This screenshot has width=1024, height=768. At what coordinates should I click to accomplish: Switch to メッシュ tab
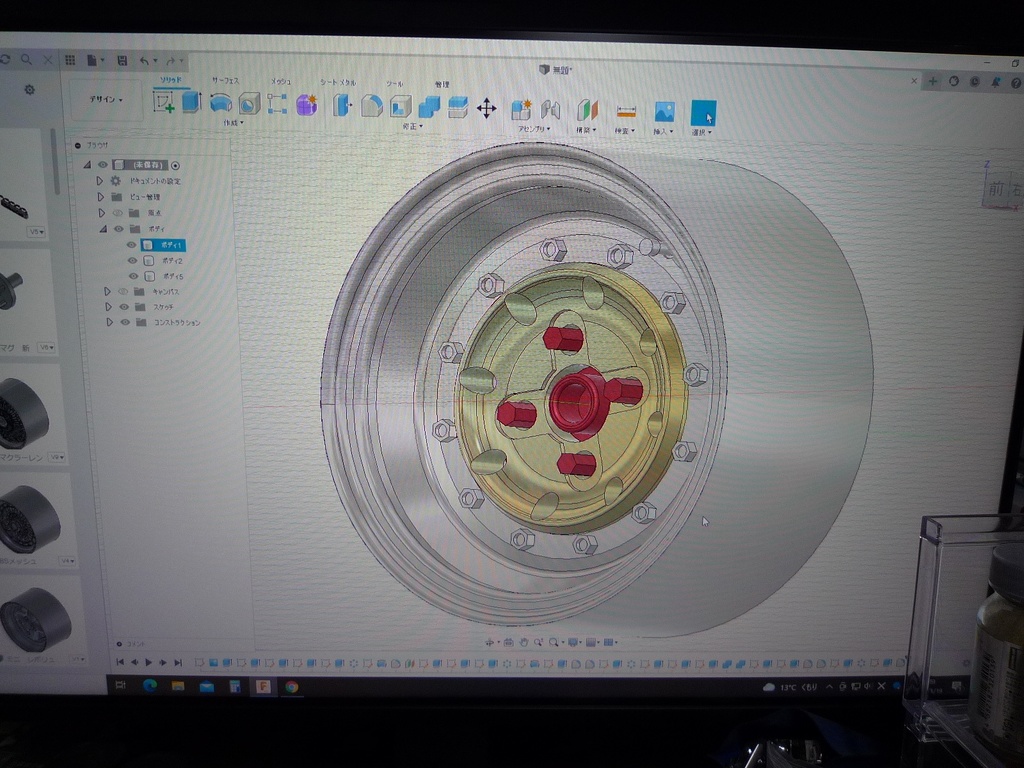point(281,82)
